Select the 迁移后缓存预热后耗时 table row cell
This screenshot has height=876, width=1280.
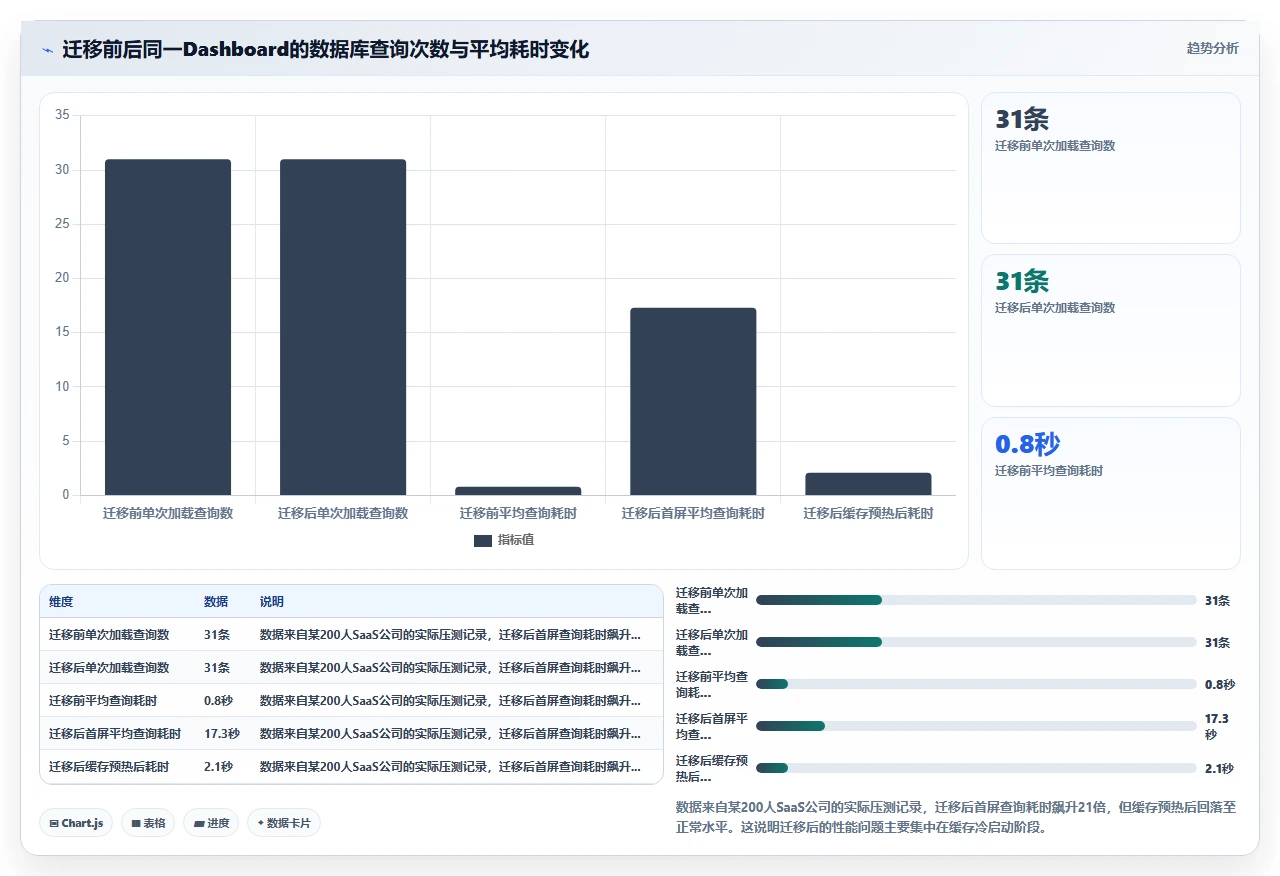pos(109,767)
